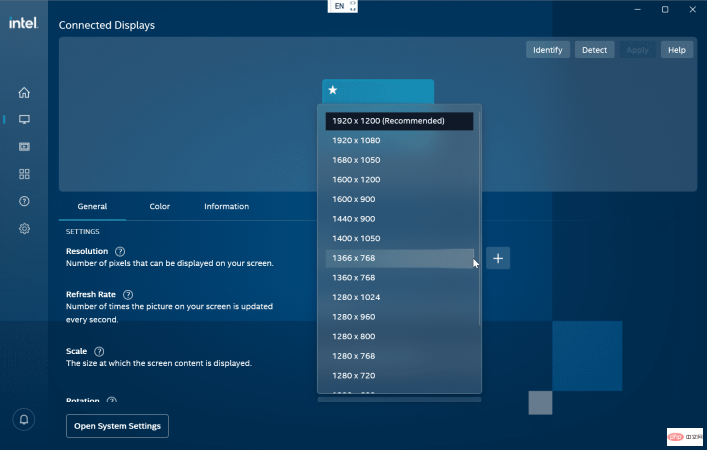Show help tooltip for Resolution
Viewport: 707px width, 450px height.
120,251
